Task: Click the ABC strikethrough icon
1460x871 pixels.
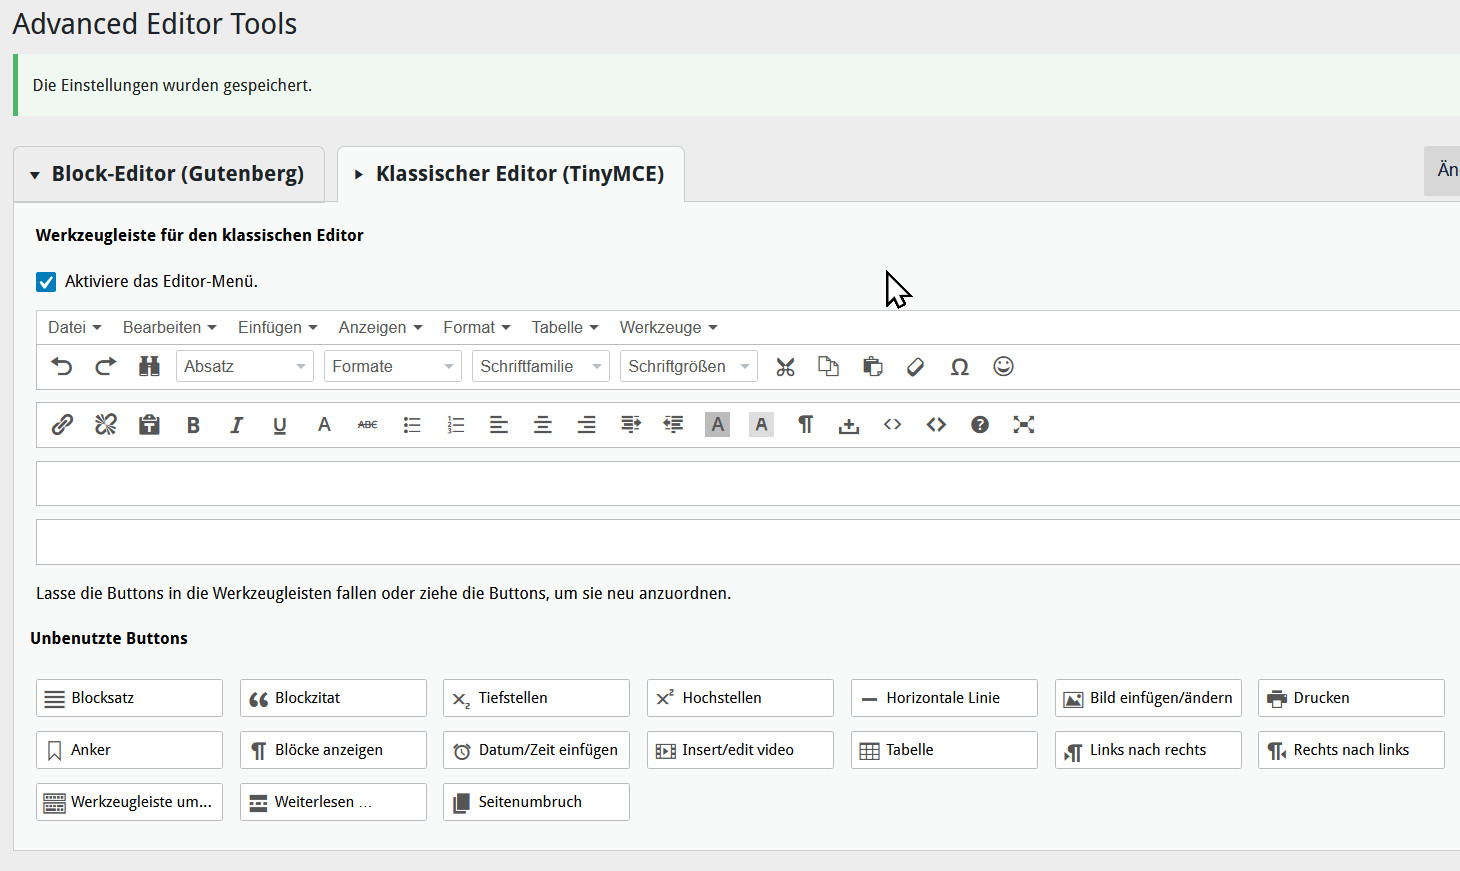Action: [367, 425]
